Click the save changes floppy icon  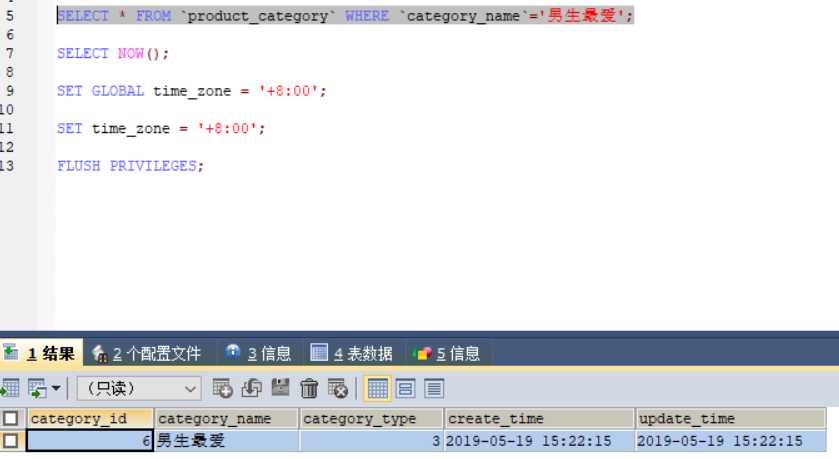tap(280, 387)
